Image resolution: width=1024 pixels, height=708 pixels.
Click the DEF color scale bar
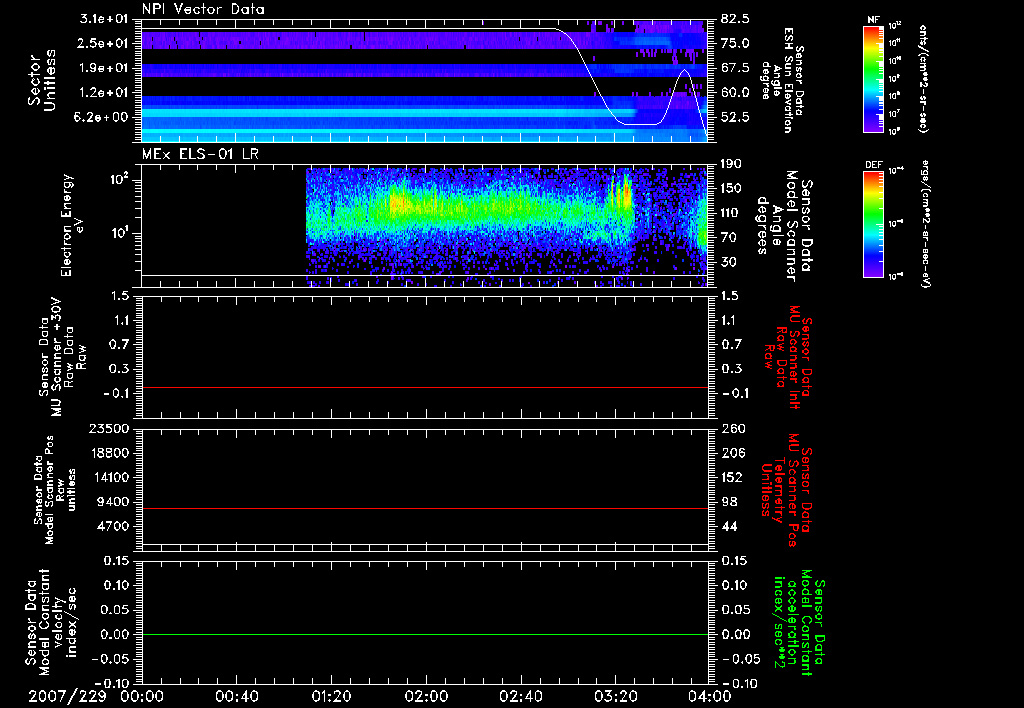(x=872, y=224)
